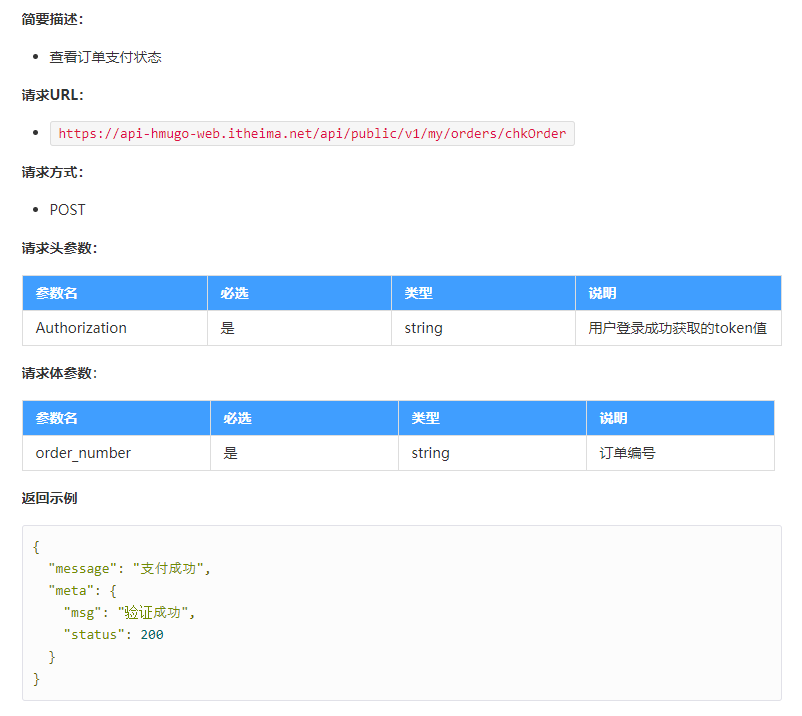This screenshot has width=802, height=716.
Task: Select the POST request method text
Action: [x=68, y=210]
